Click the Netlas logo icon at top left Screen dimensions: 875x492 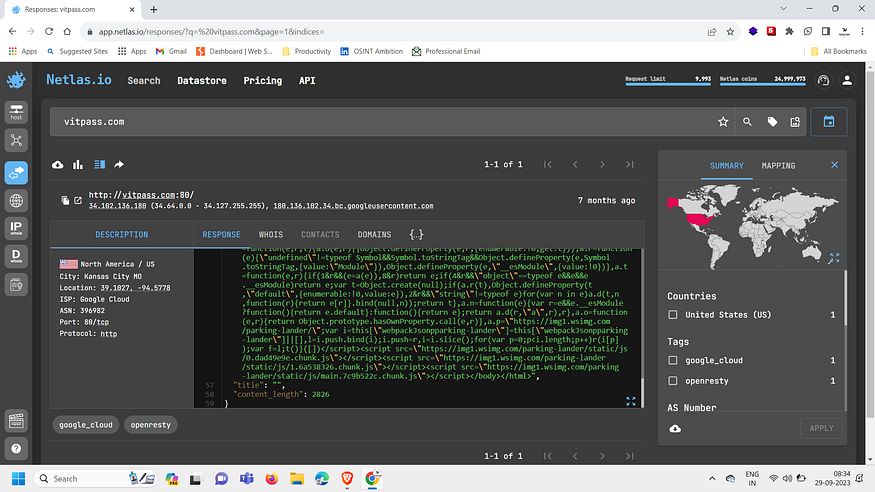(x=16, y=80)
